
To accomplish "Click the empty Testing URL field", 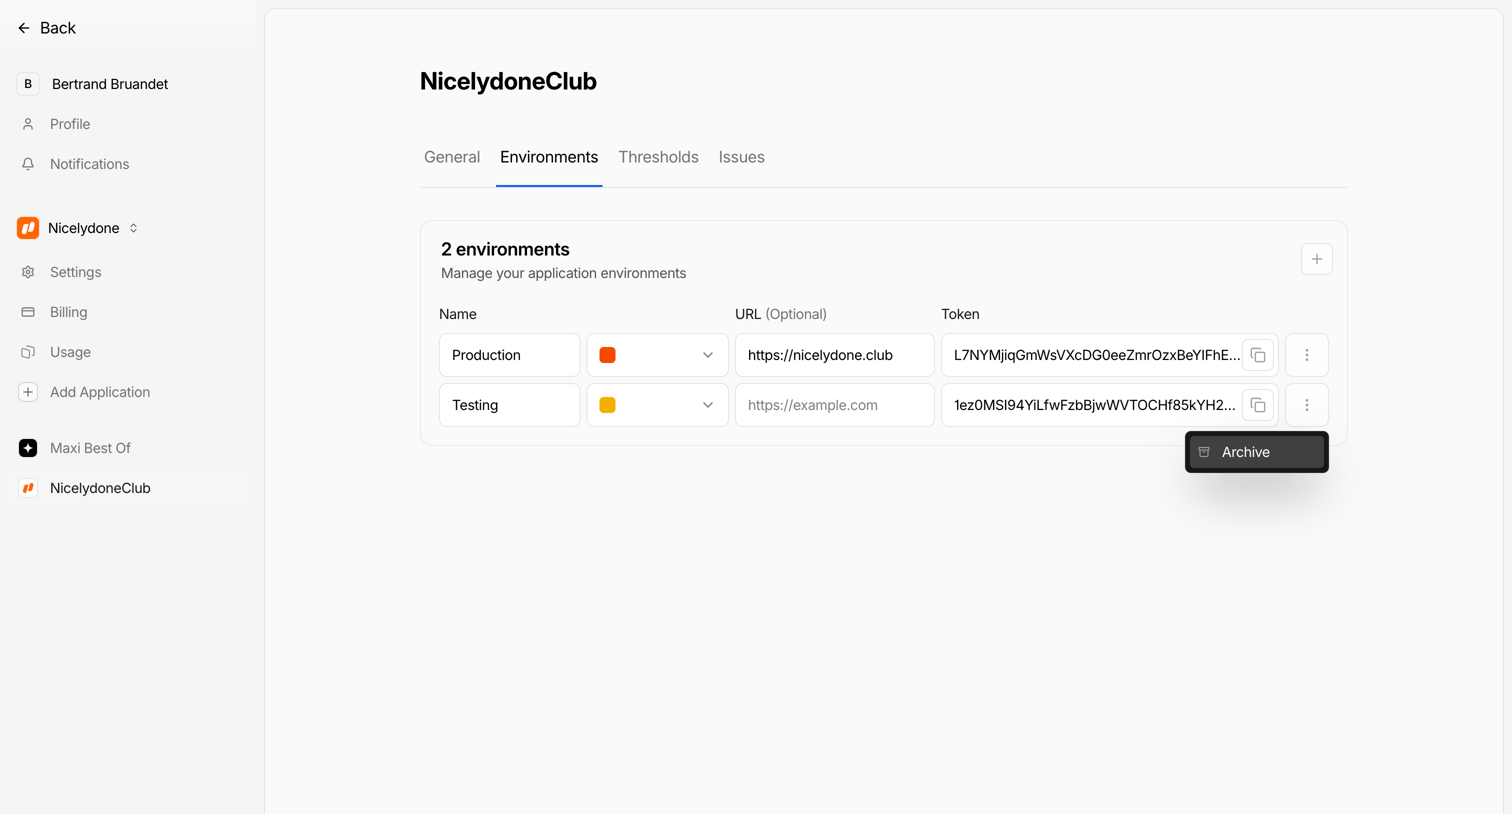I will point(834,405).
